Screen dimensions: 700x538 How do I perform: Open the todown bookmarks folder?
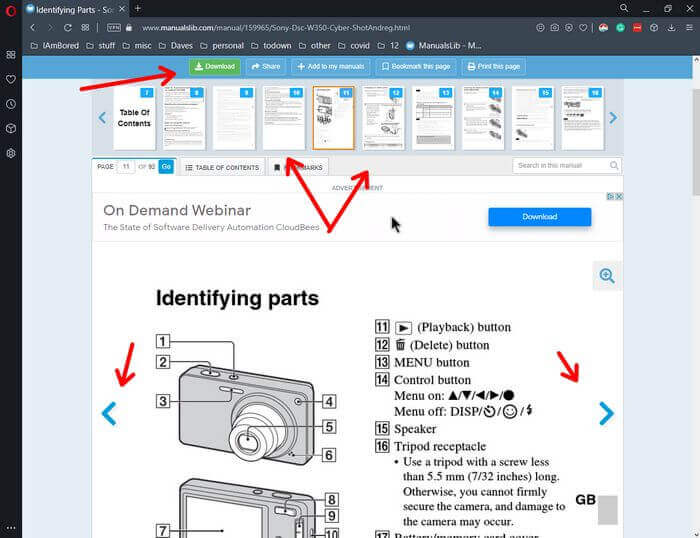pos(271,46)
